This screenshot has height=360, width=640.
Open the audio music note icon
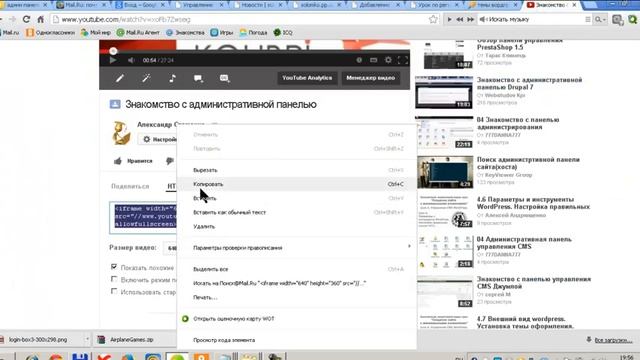(172, 78)
